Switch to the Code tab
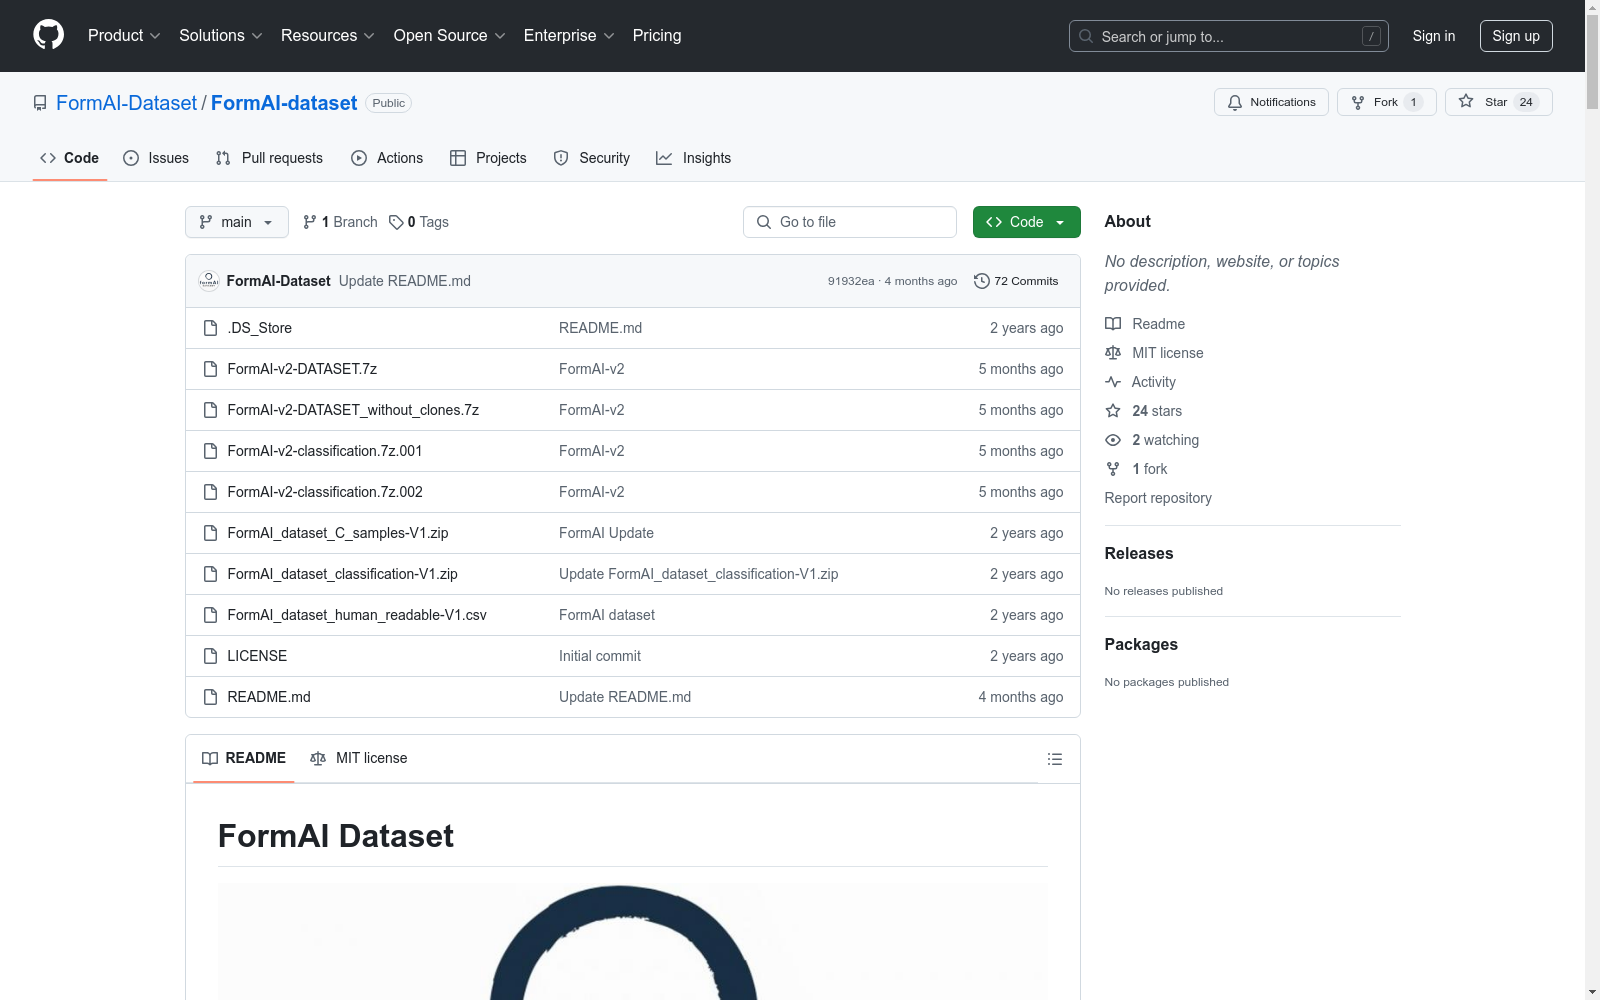This screenshot has width=1600, height=1000. (69, 158)
